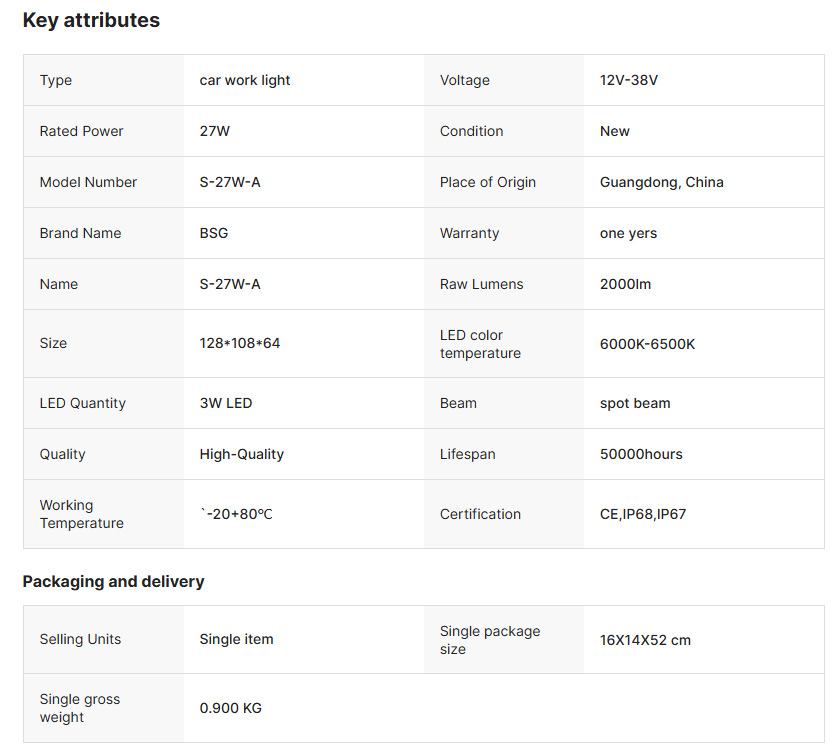Click the 2000lm raw lumens value
Viewport: 837px width, 756px height.
(x=625, y=284)
